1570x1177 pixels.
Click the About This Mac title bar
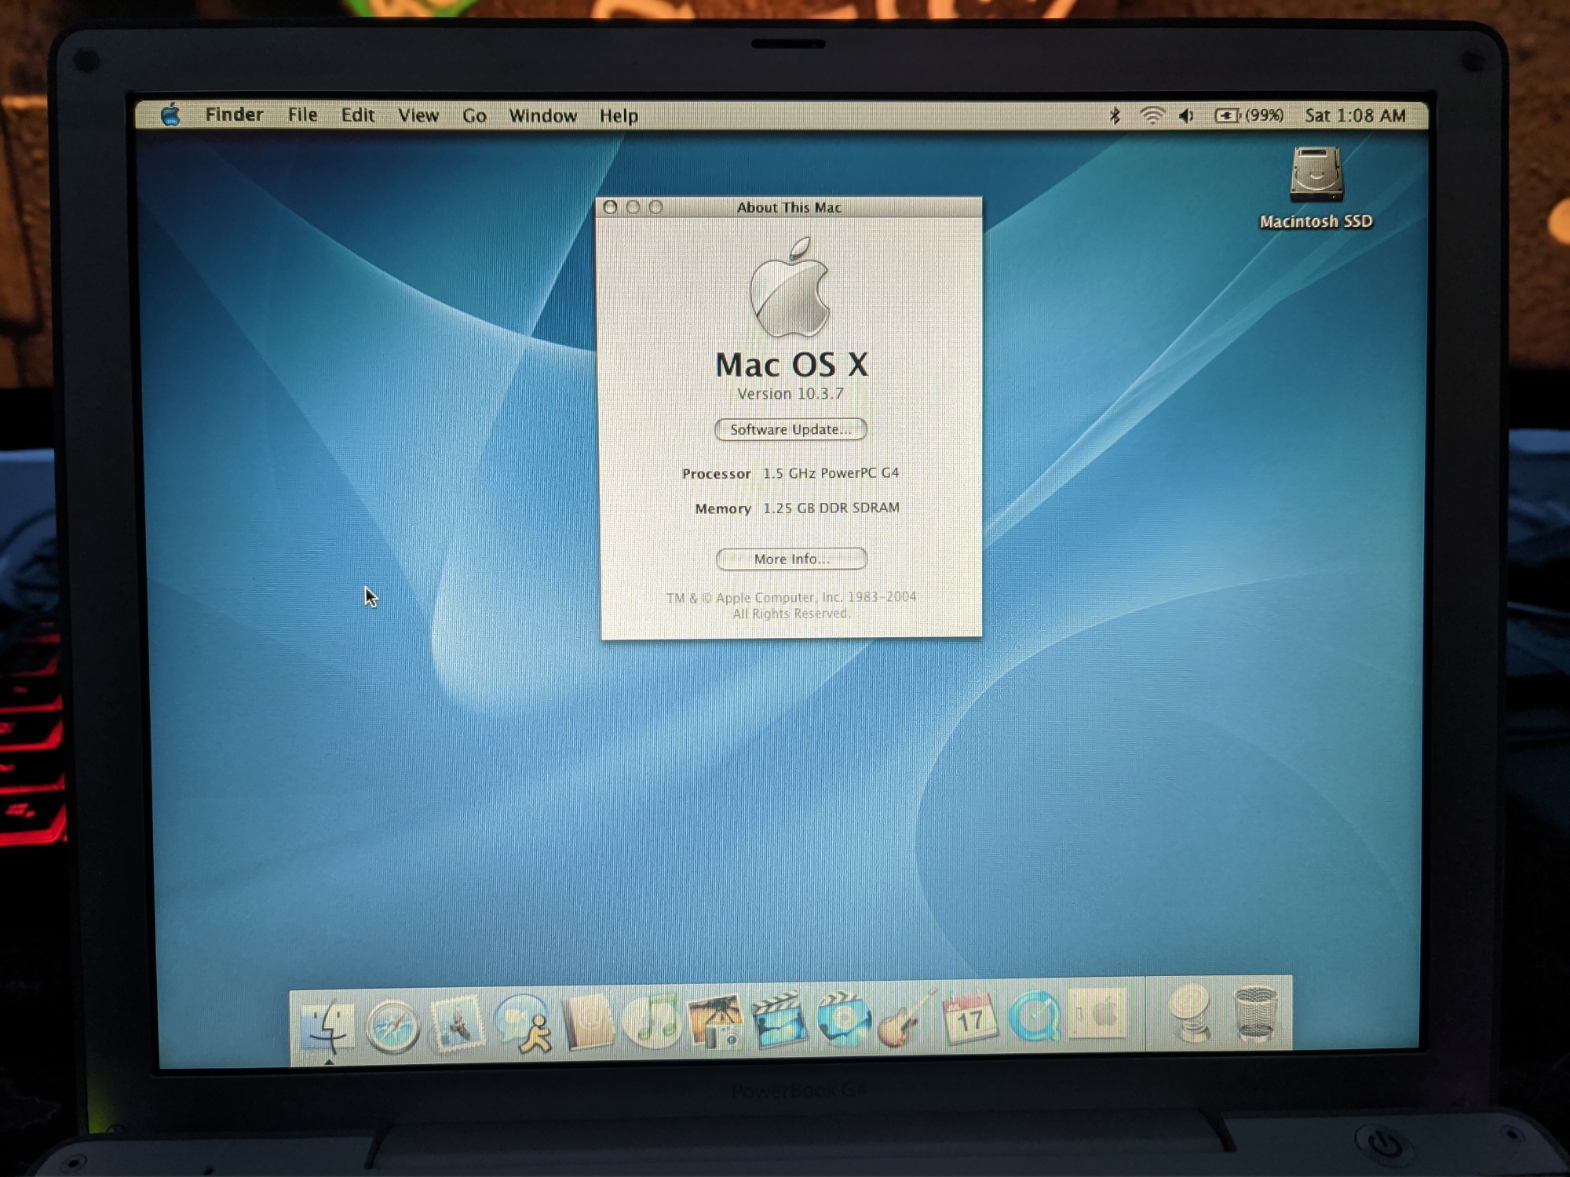tap(789, 207)
